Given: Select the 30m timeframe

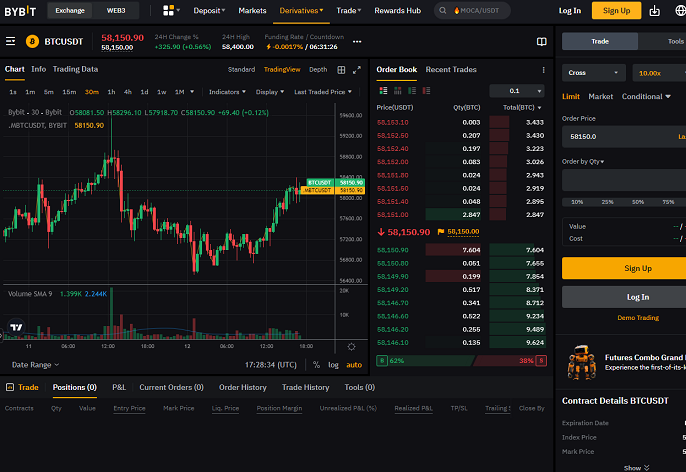Looking at the screenshot, I should point(91,92).
